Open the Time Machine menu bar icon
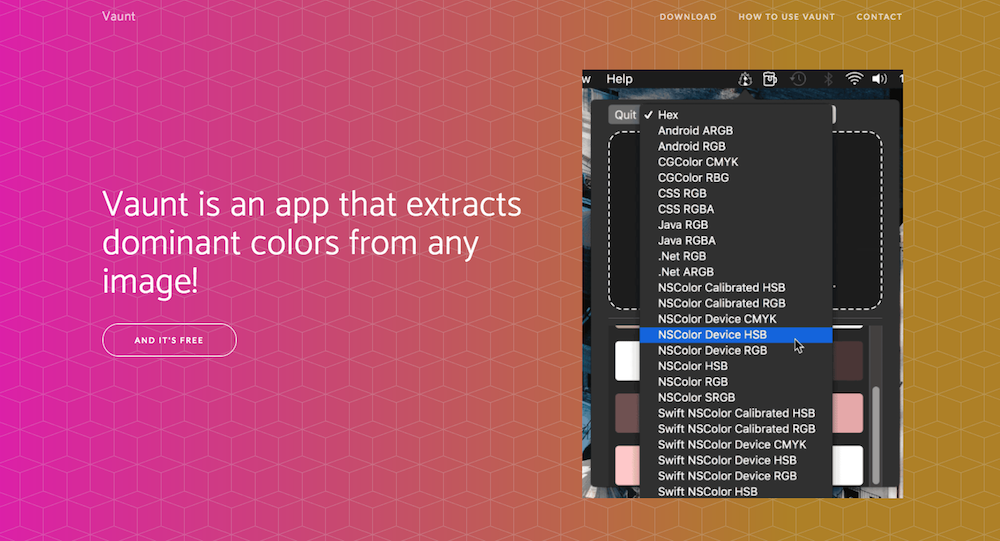 tap(798, 79)
